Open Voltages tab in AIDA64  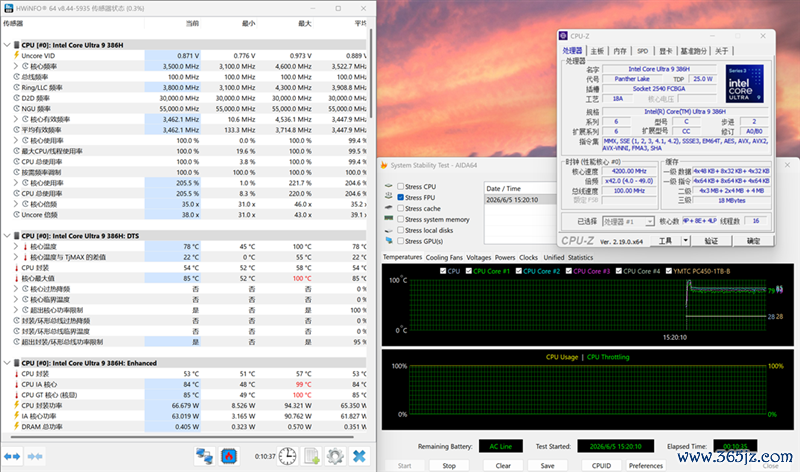[479, 257]
